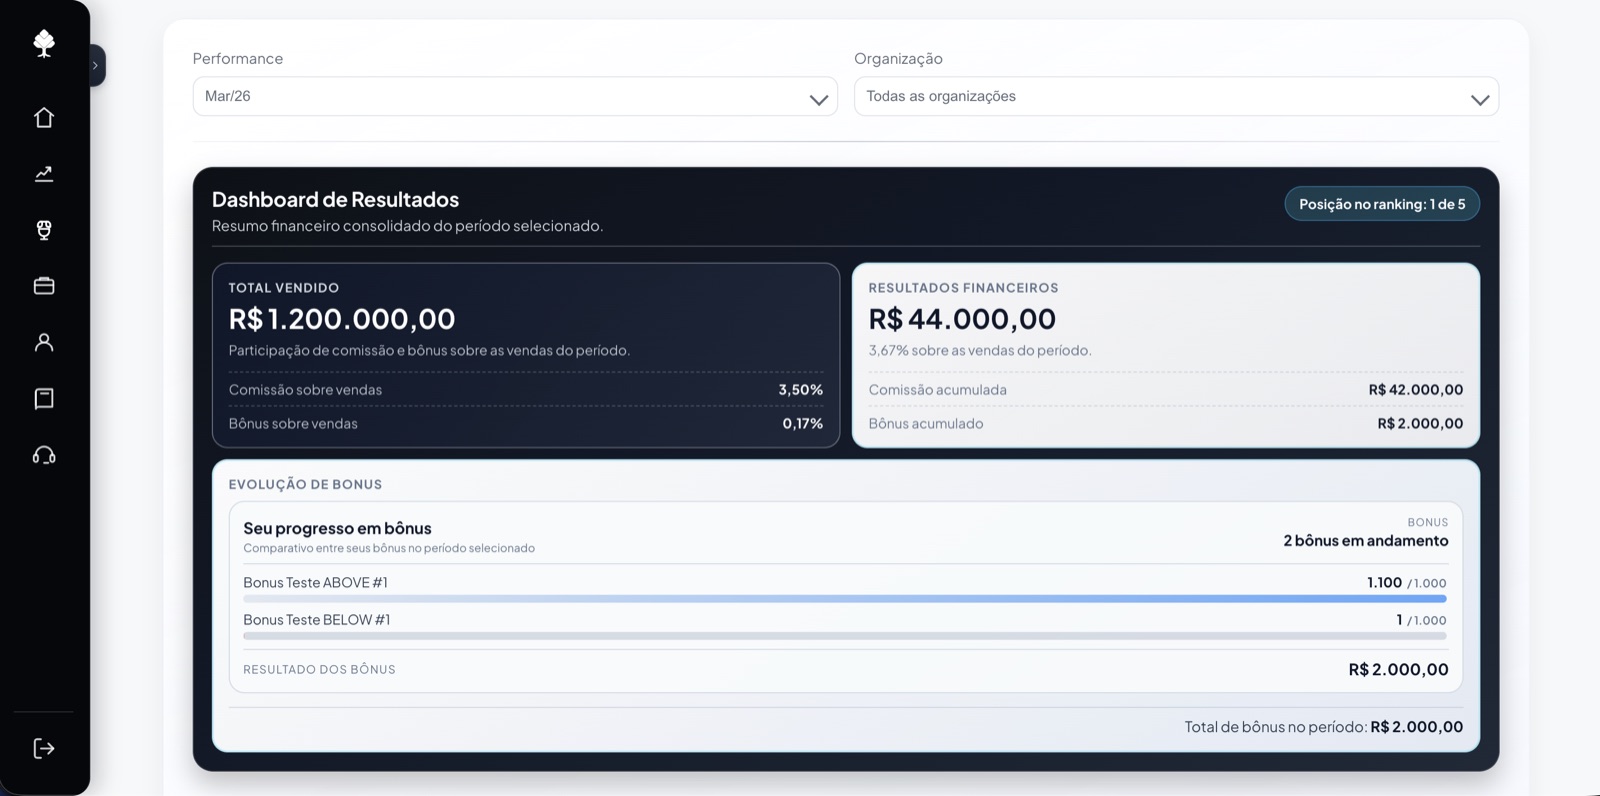Expand the sidebar with the arrow handle

pyautogui.click(x=96, y=66)
